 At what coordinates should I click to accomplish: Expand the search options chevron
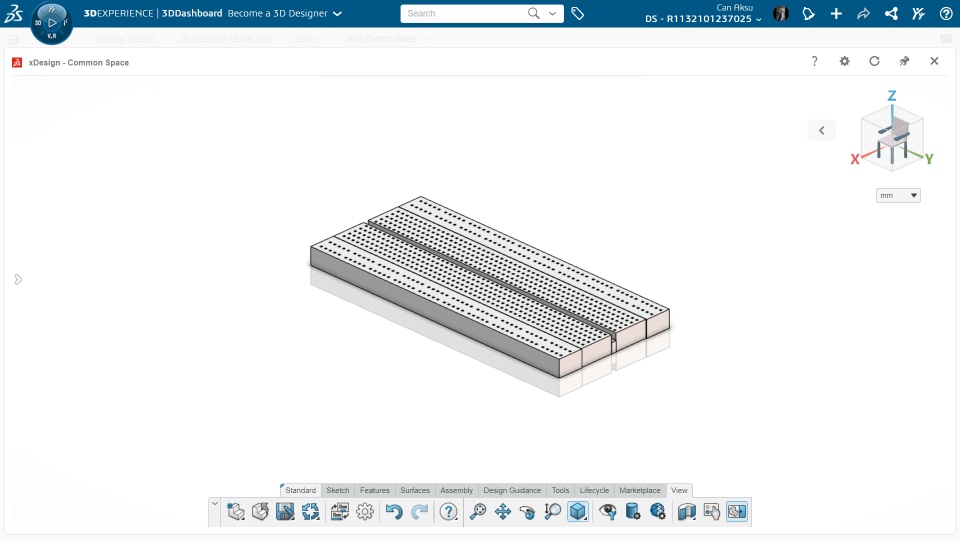pos(552,13)
